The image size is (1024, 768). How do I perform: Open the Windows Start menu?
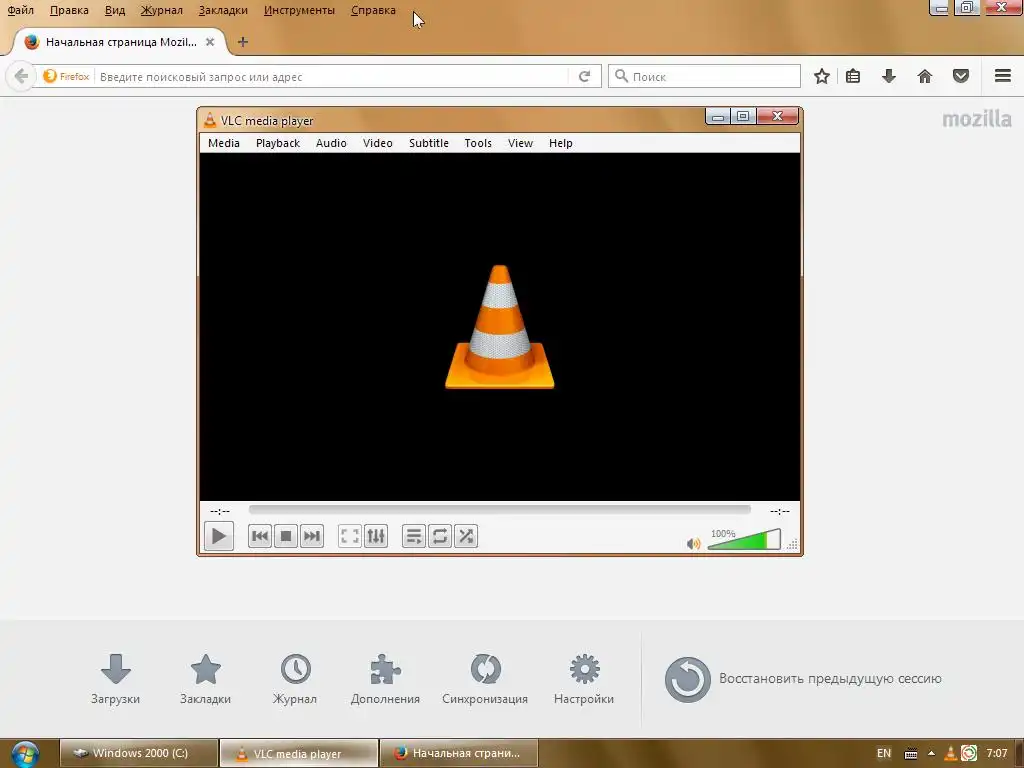[x=25, y=754]
